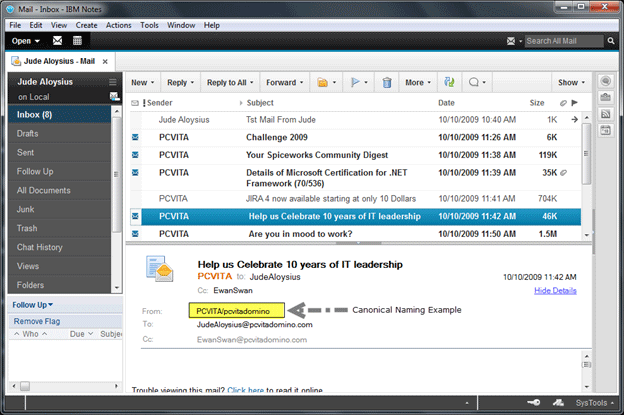The width and height of the screenshot is (624, 416).
Task: Click the Move to Folder icon
Action: [322, 82]
